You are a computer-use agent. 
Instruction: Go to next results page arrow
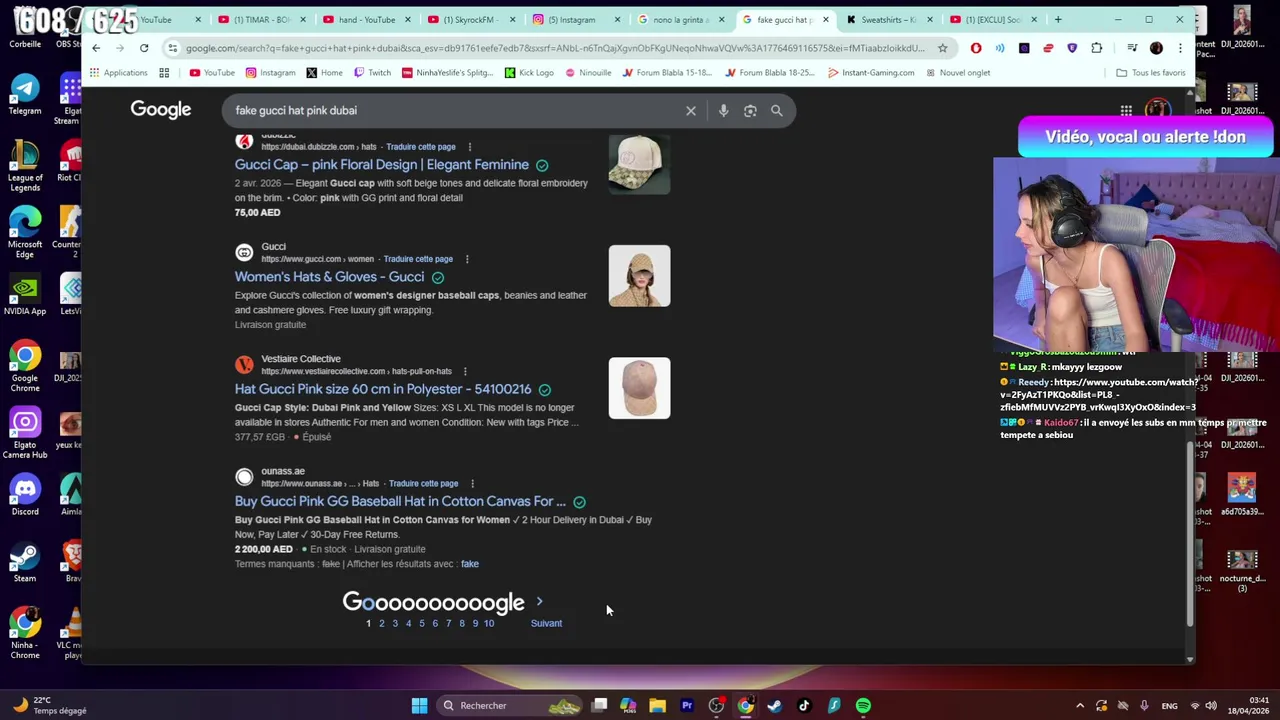pyautogui.click(x=540, y=602)
